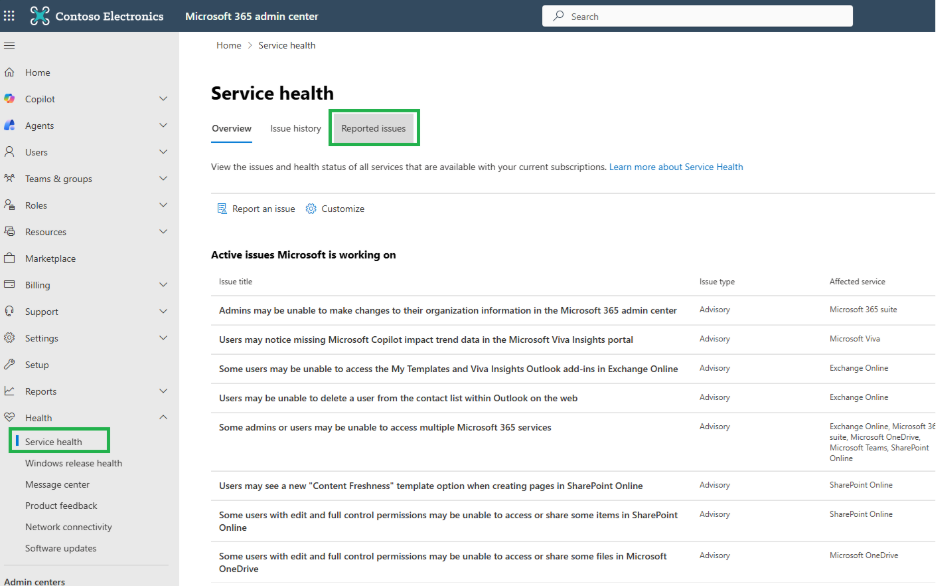Click the Customize button label
This screenshot has width=936, height=586.
tap(343, 208)
